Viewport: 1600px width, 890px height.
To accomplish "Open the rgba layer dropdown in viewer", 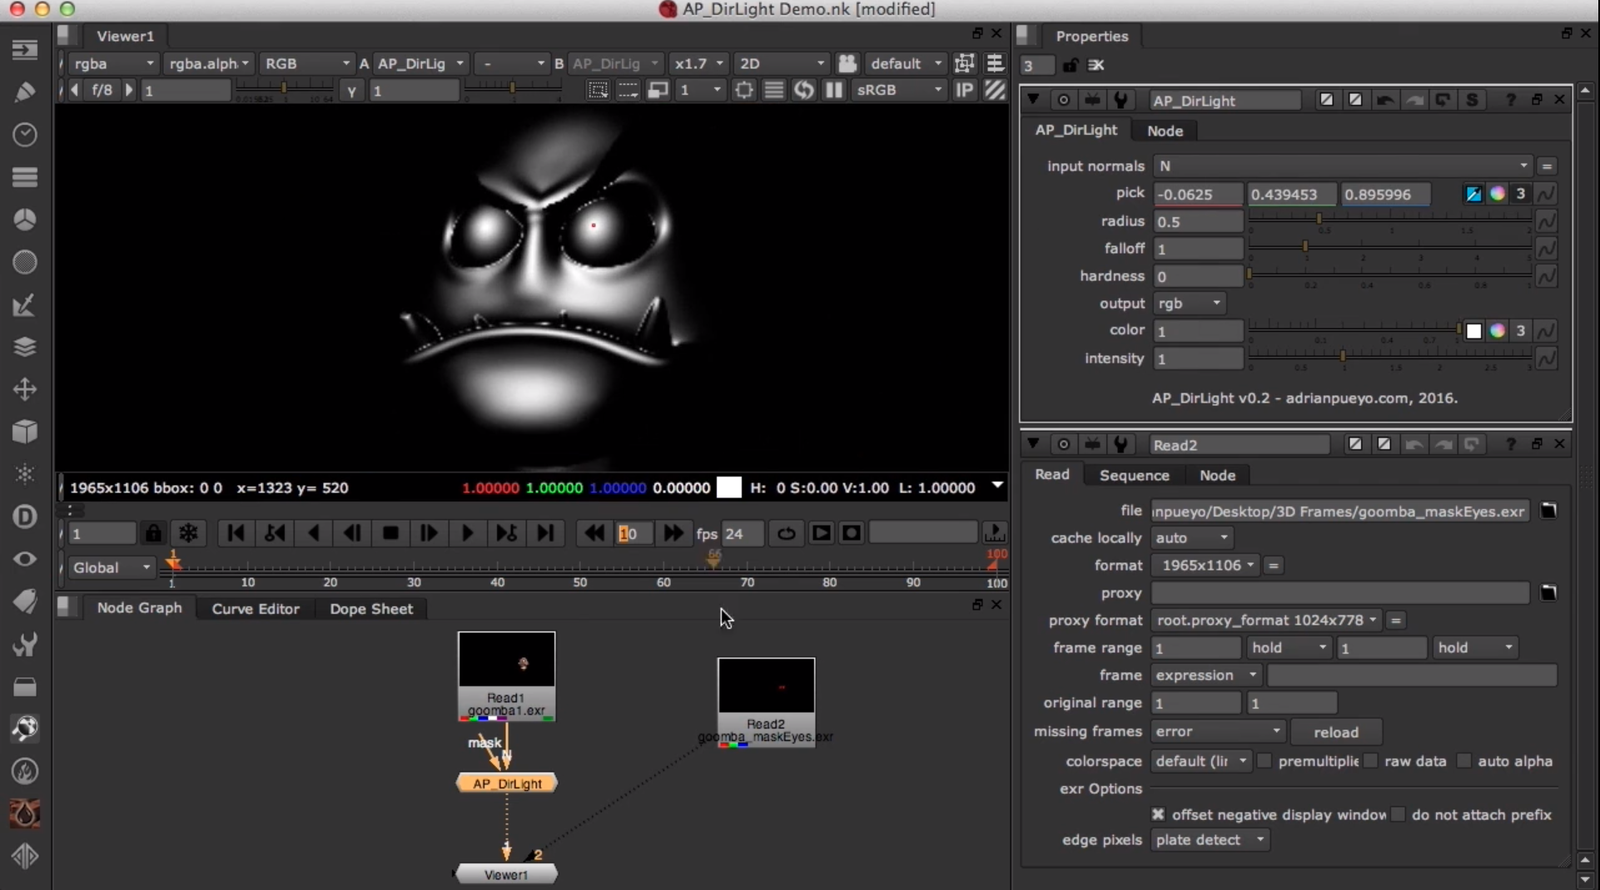I will (114, 63).
